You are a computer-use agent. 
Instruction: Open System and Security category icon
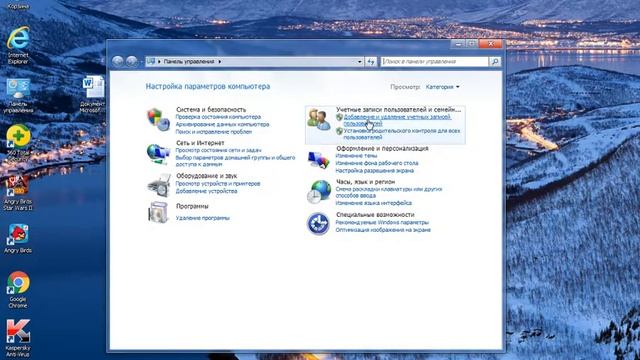[x=158, y=119]
